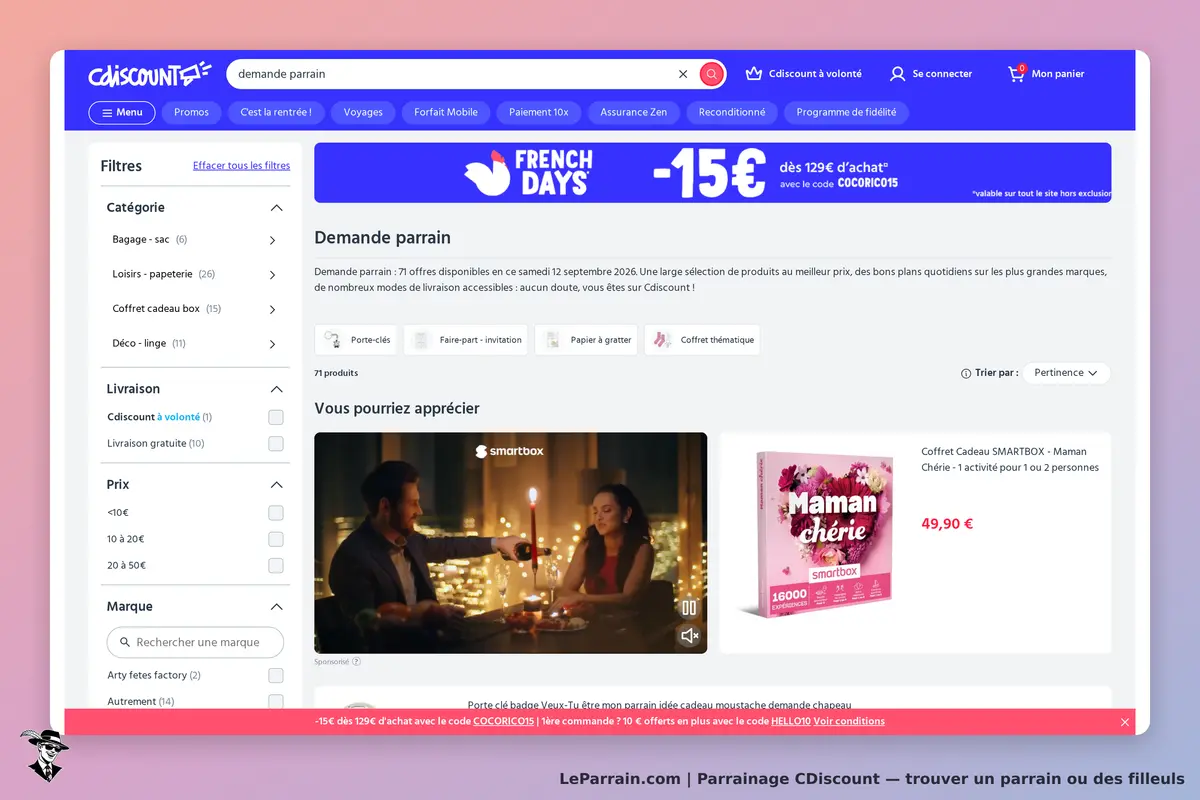Tick the Cdiscount à volonté checkbox
The image size is (1200, 800).
276,417
